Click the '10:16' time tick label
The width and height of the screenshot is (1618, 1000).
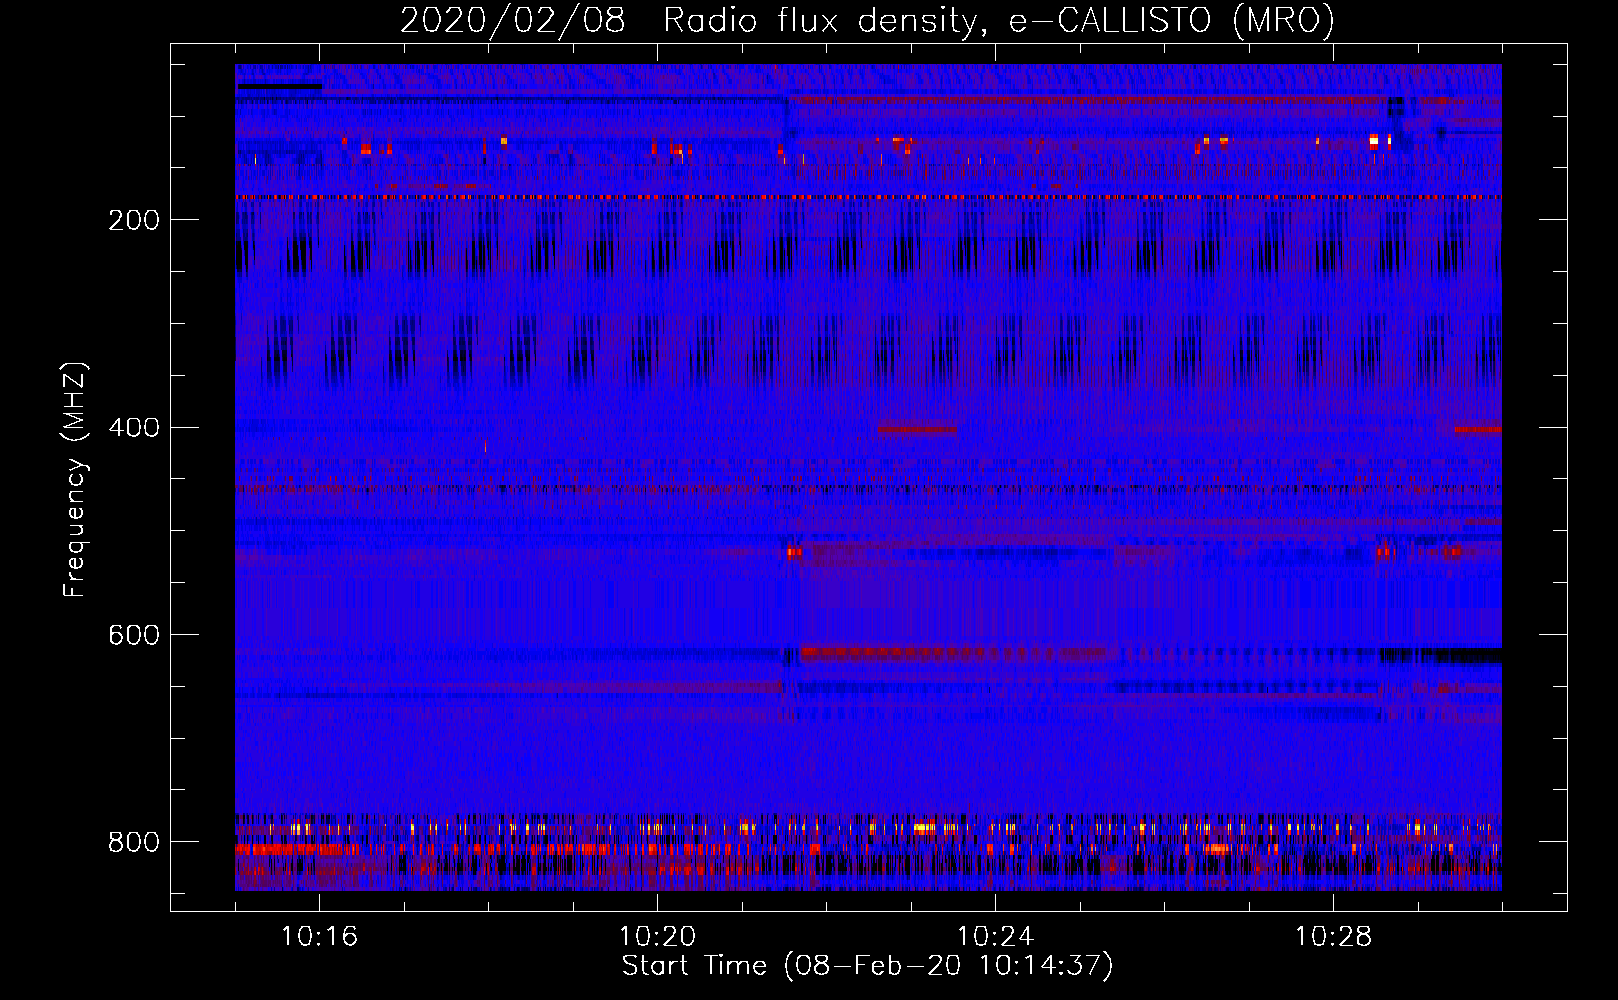[319, 937]
